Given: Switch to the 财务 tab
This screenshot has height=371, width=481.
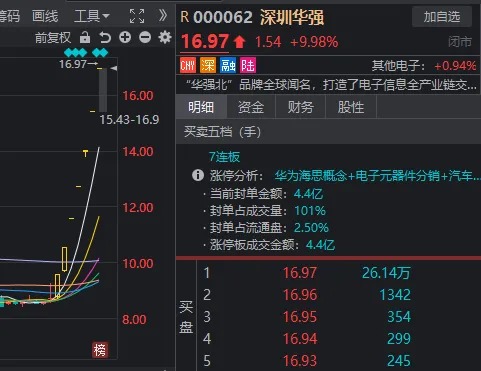Looking at the screenshot, I should [301, 107].
